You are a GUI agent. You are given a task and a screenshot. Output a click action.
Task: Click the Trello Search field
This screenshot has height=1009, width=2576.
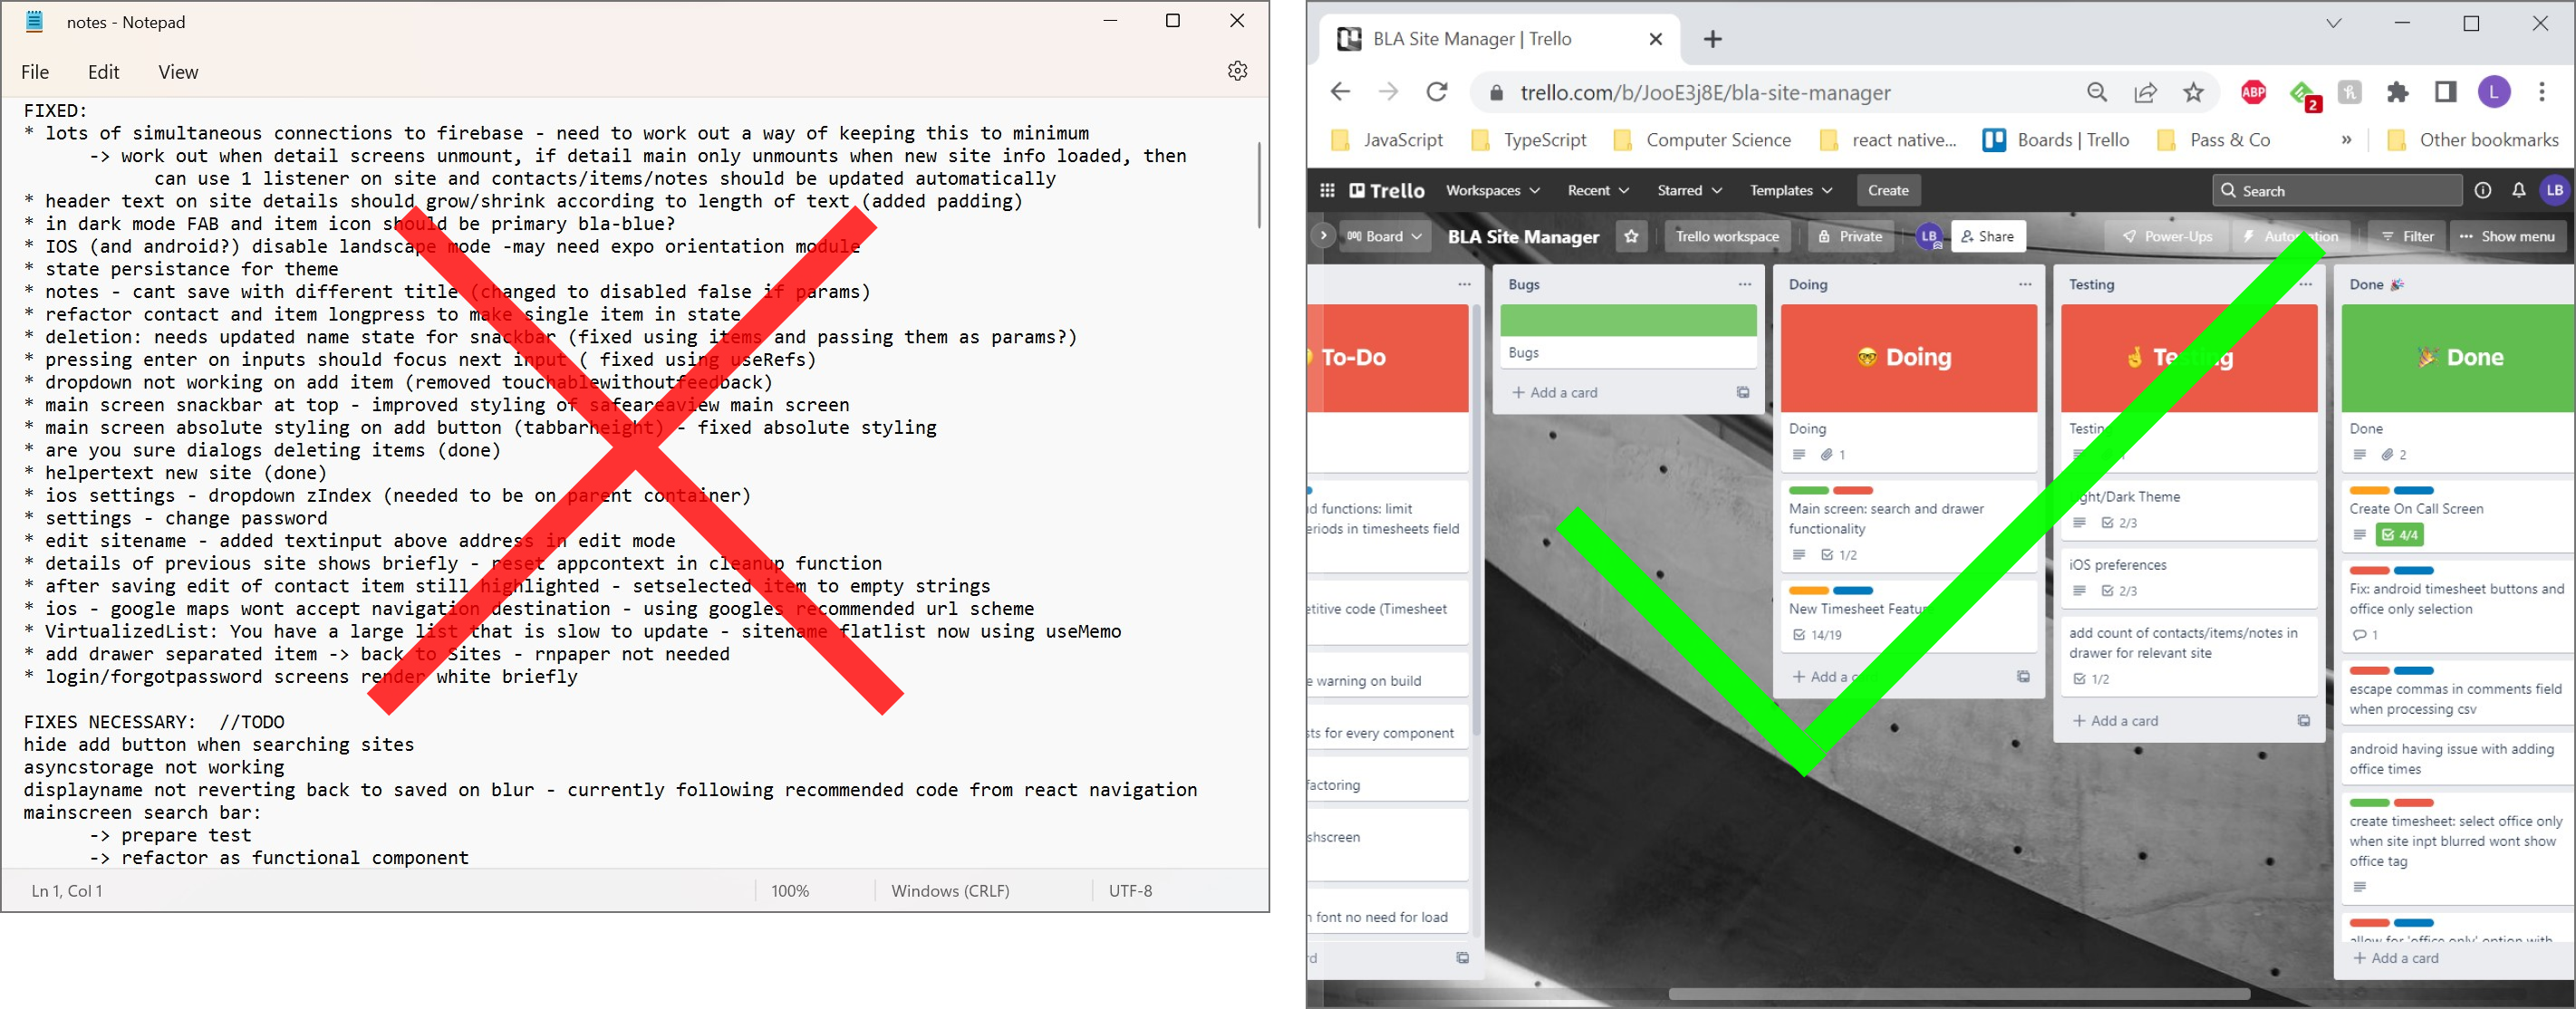(2336, 190)
